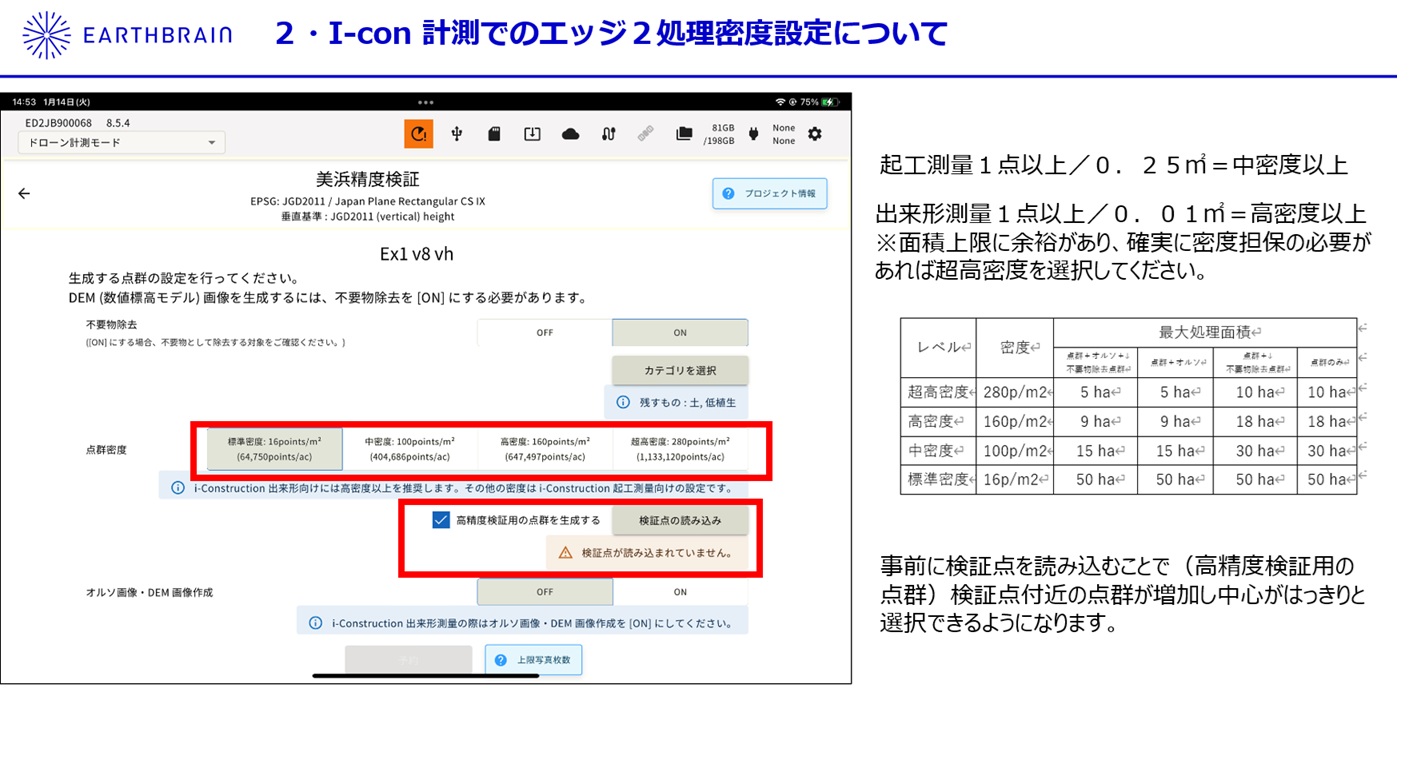Click the greyed-out reserve button
This screenshot has height=769, width=1412.
coord(408,660)
